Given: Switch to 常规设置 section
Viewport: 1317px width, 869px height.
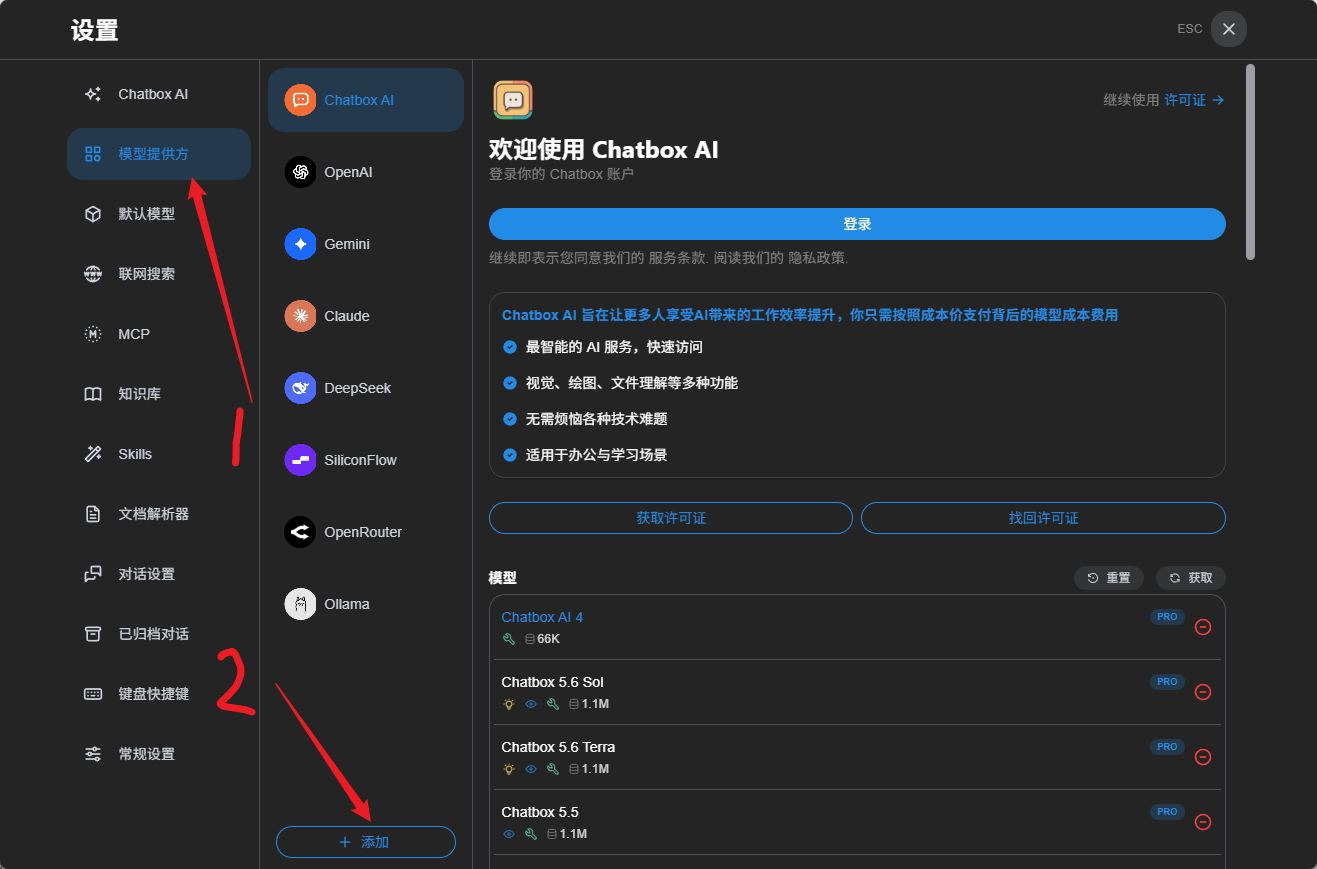Looking at the screenshot, I should click(x=159, y=754).
